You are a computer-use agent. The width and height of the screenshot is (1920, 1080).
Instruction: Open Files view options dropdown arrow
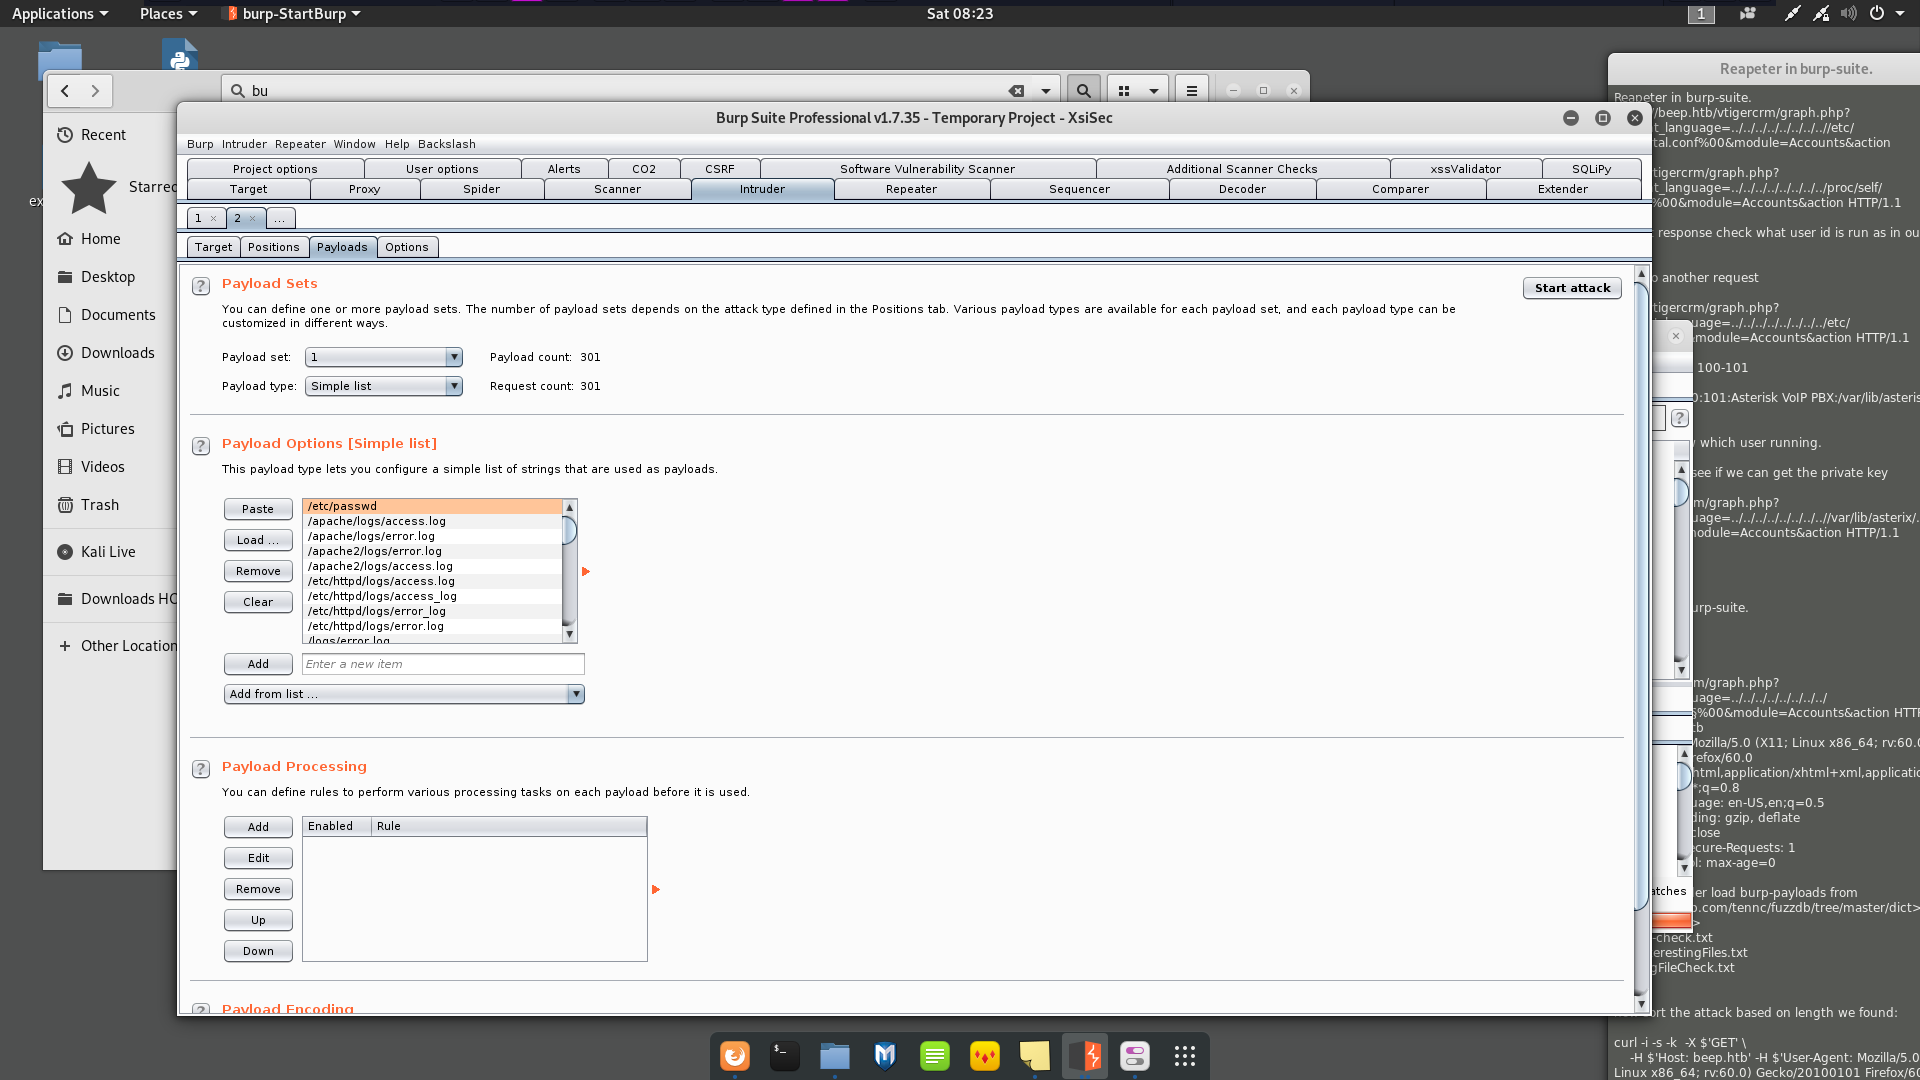coord(1153,91)
